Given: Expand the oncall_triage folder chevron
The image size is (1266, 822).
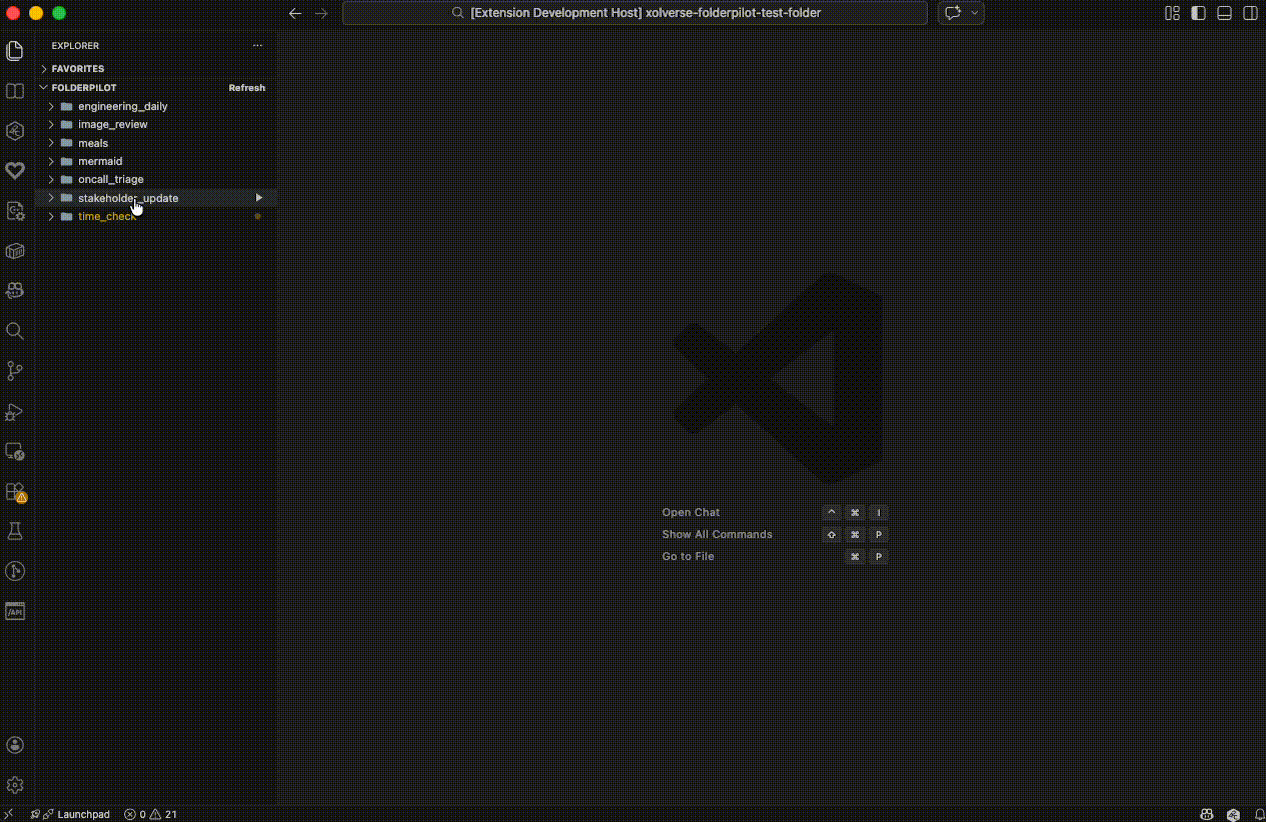Looking at the screenshot, I should coord(51,179).
